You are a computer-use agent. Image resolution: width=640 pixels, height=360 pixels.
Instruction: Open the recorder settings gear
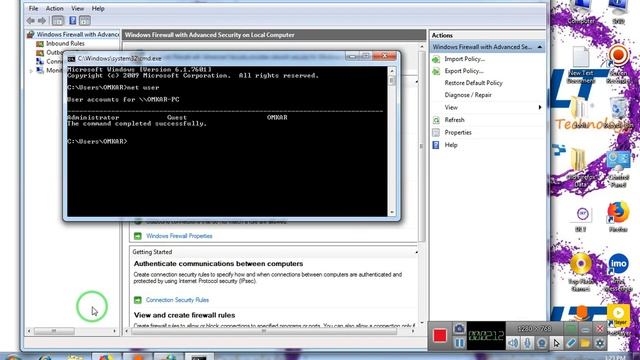[600, 343]
